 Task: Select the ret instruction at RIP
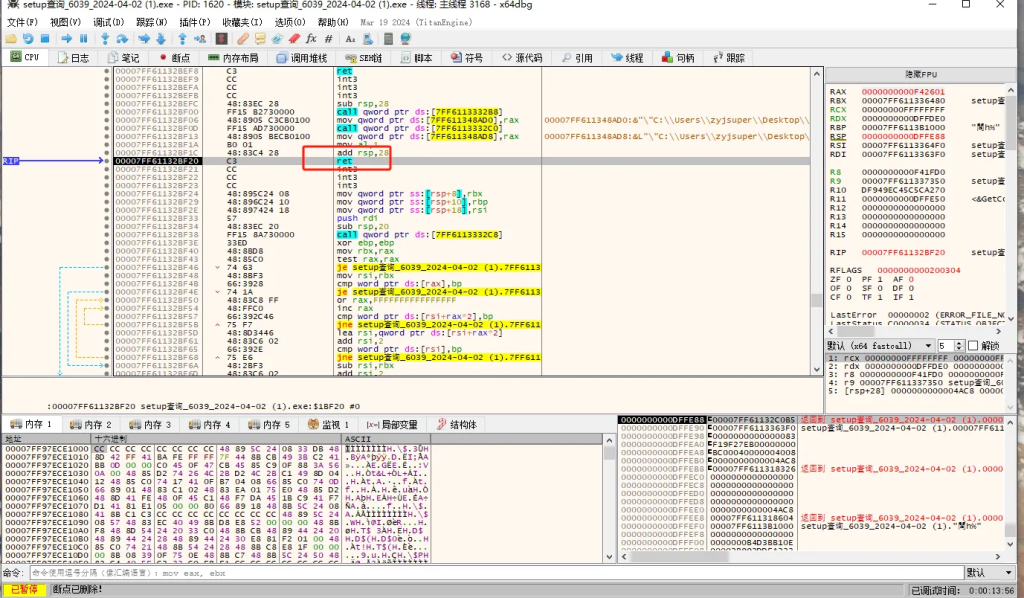pos(345,160)
